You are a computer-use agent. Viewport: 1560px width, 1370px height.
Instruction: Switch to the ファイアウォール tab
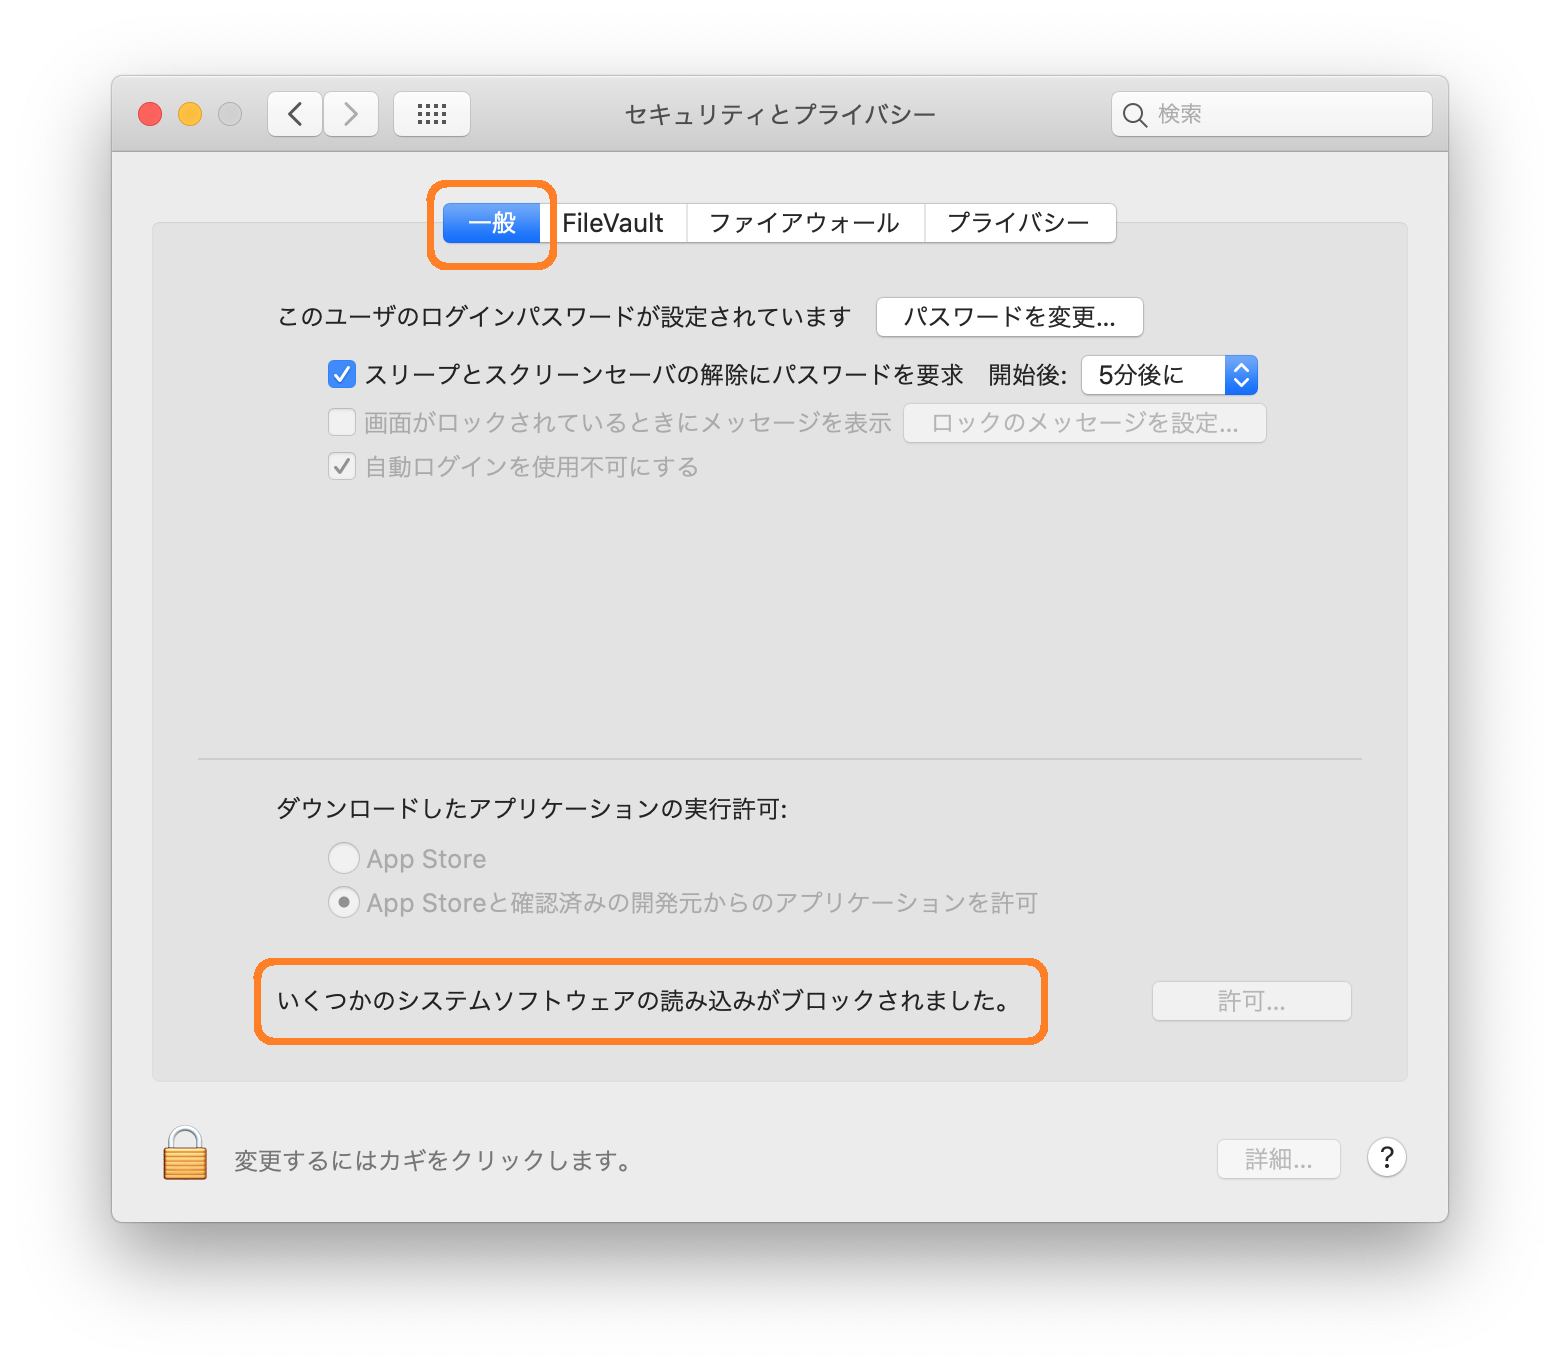coord(805,223)
